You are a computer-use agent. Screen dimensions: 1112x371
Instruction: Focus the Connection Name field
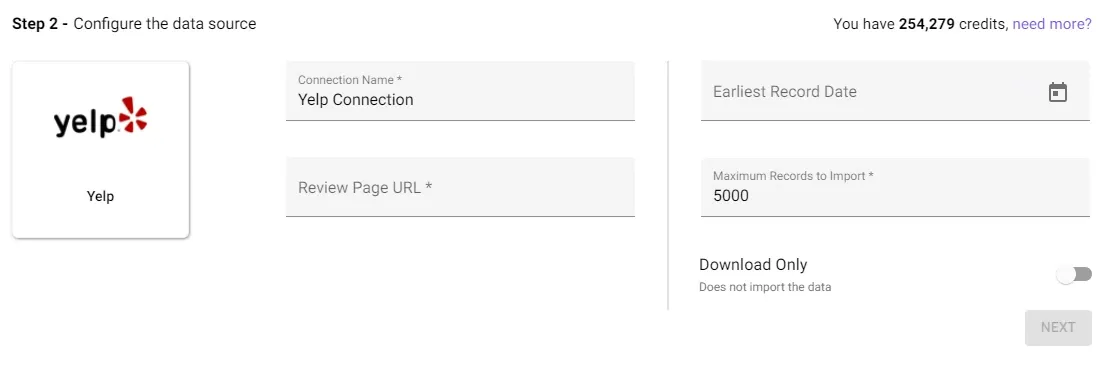click(x=460, y=91)
